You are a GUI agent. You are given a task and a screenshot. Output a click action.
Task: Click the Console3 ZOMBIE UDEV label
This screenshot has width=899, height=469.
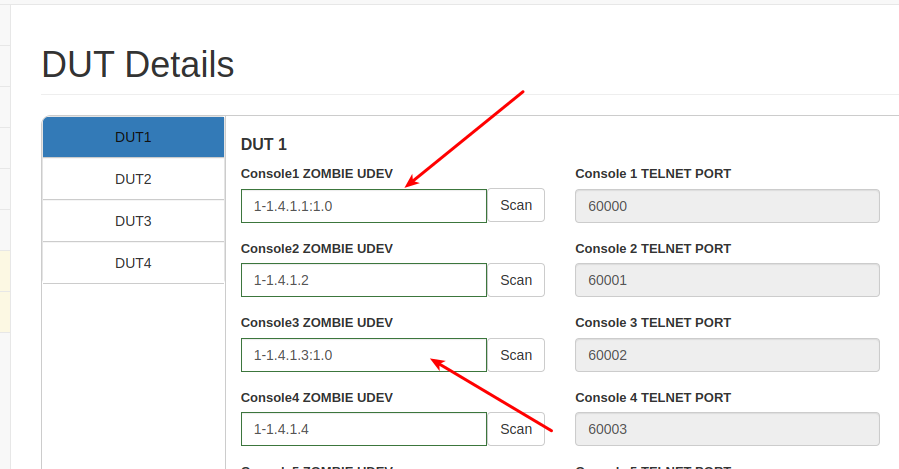pos(316,323)
